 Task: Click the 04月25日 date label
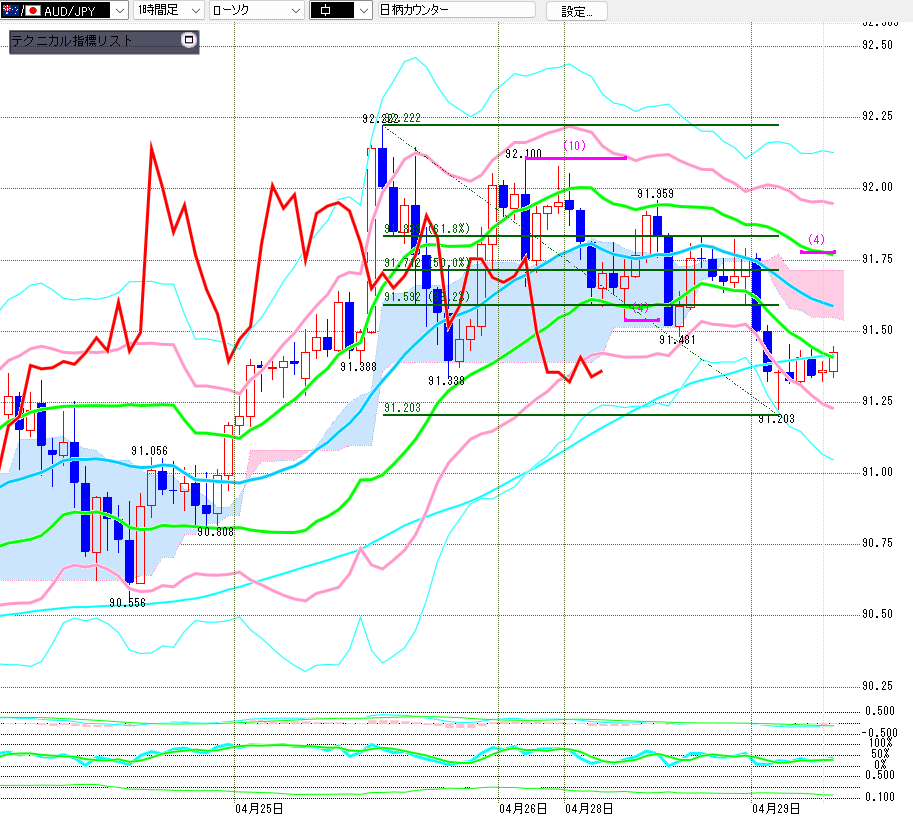[259, 808]
